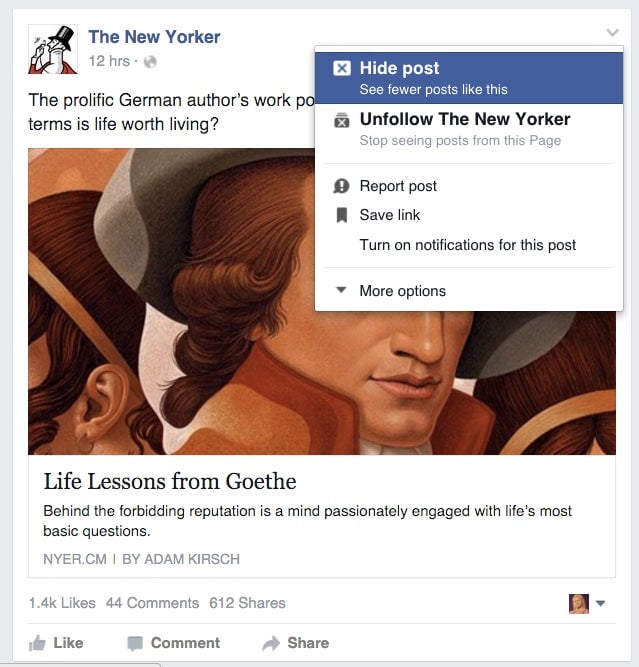Turn on notifications for this post
Screen dimensions: 639x667
[468, 245]
